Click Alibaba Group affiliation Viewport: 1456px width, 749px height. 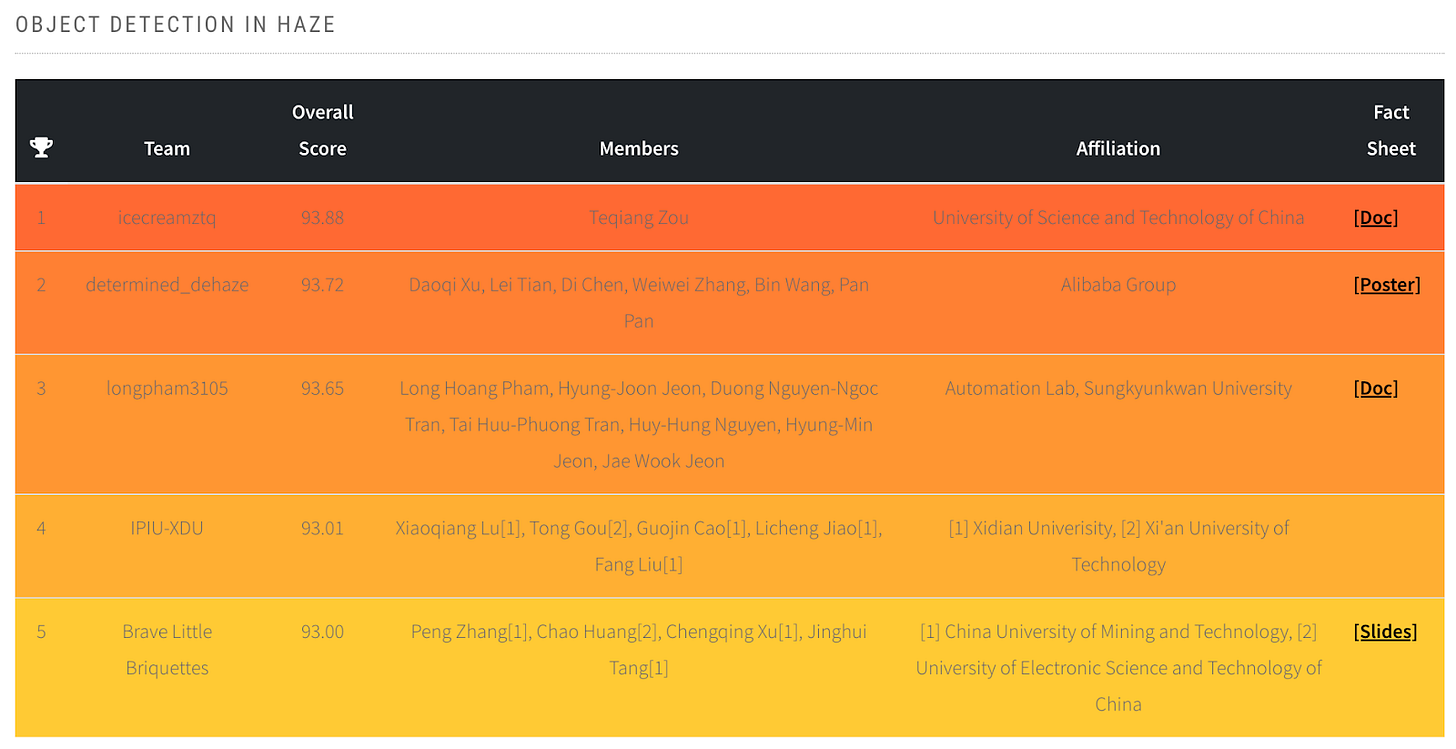(x=1118, y=284)
